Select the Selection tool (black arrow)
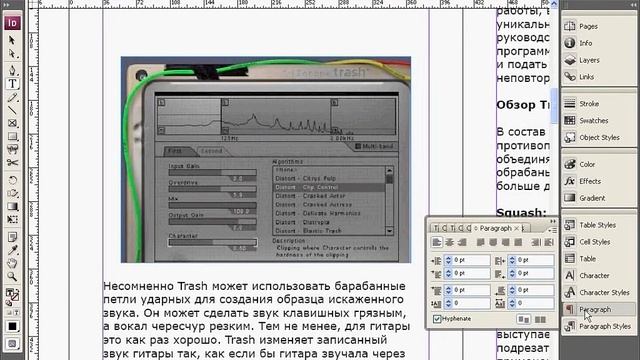 [x=12, y=40]
